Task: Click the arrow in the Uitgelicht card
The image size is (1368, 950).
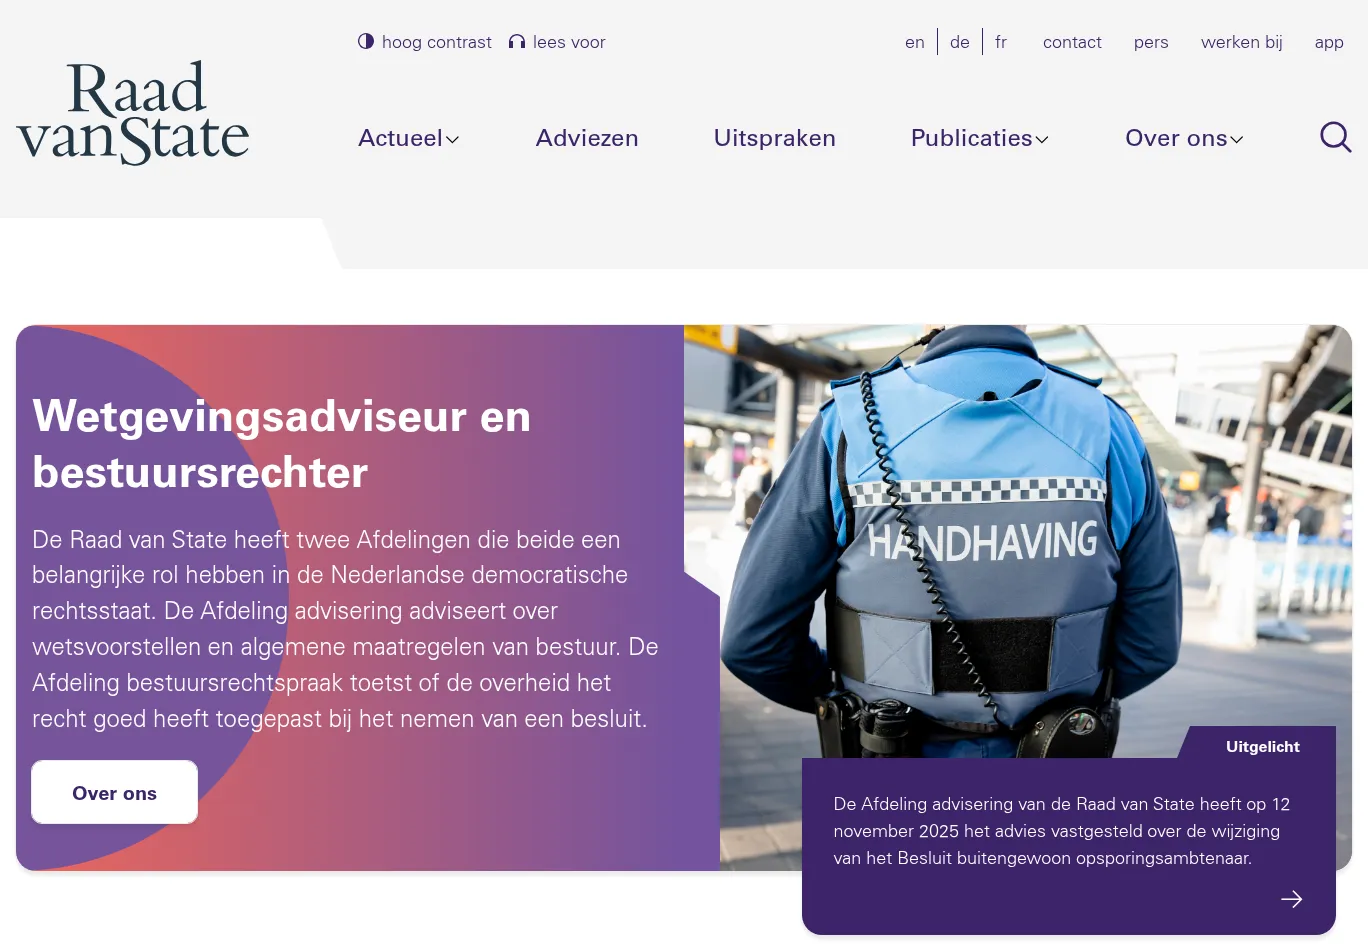Action: coord(1291,899)
